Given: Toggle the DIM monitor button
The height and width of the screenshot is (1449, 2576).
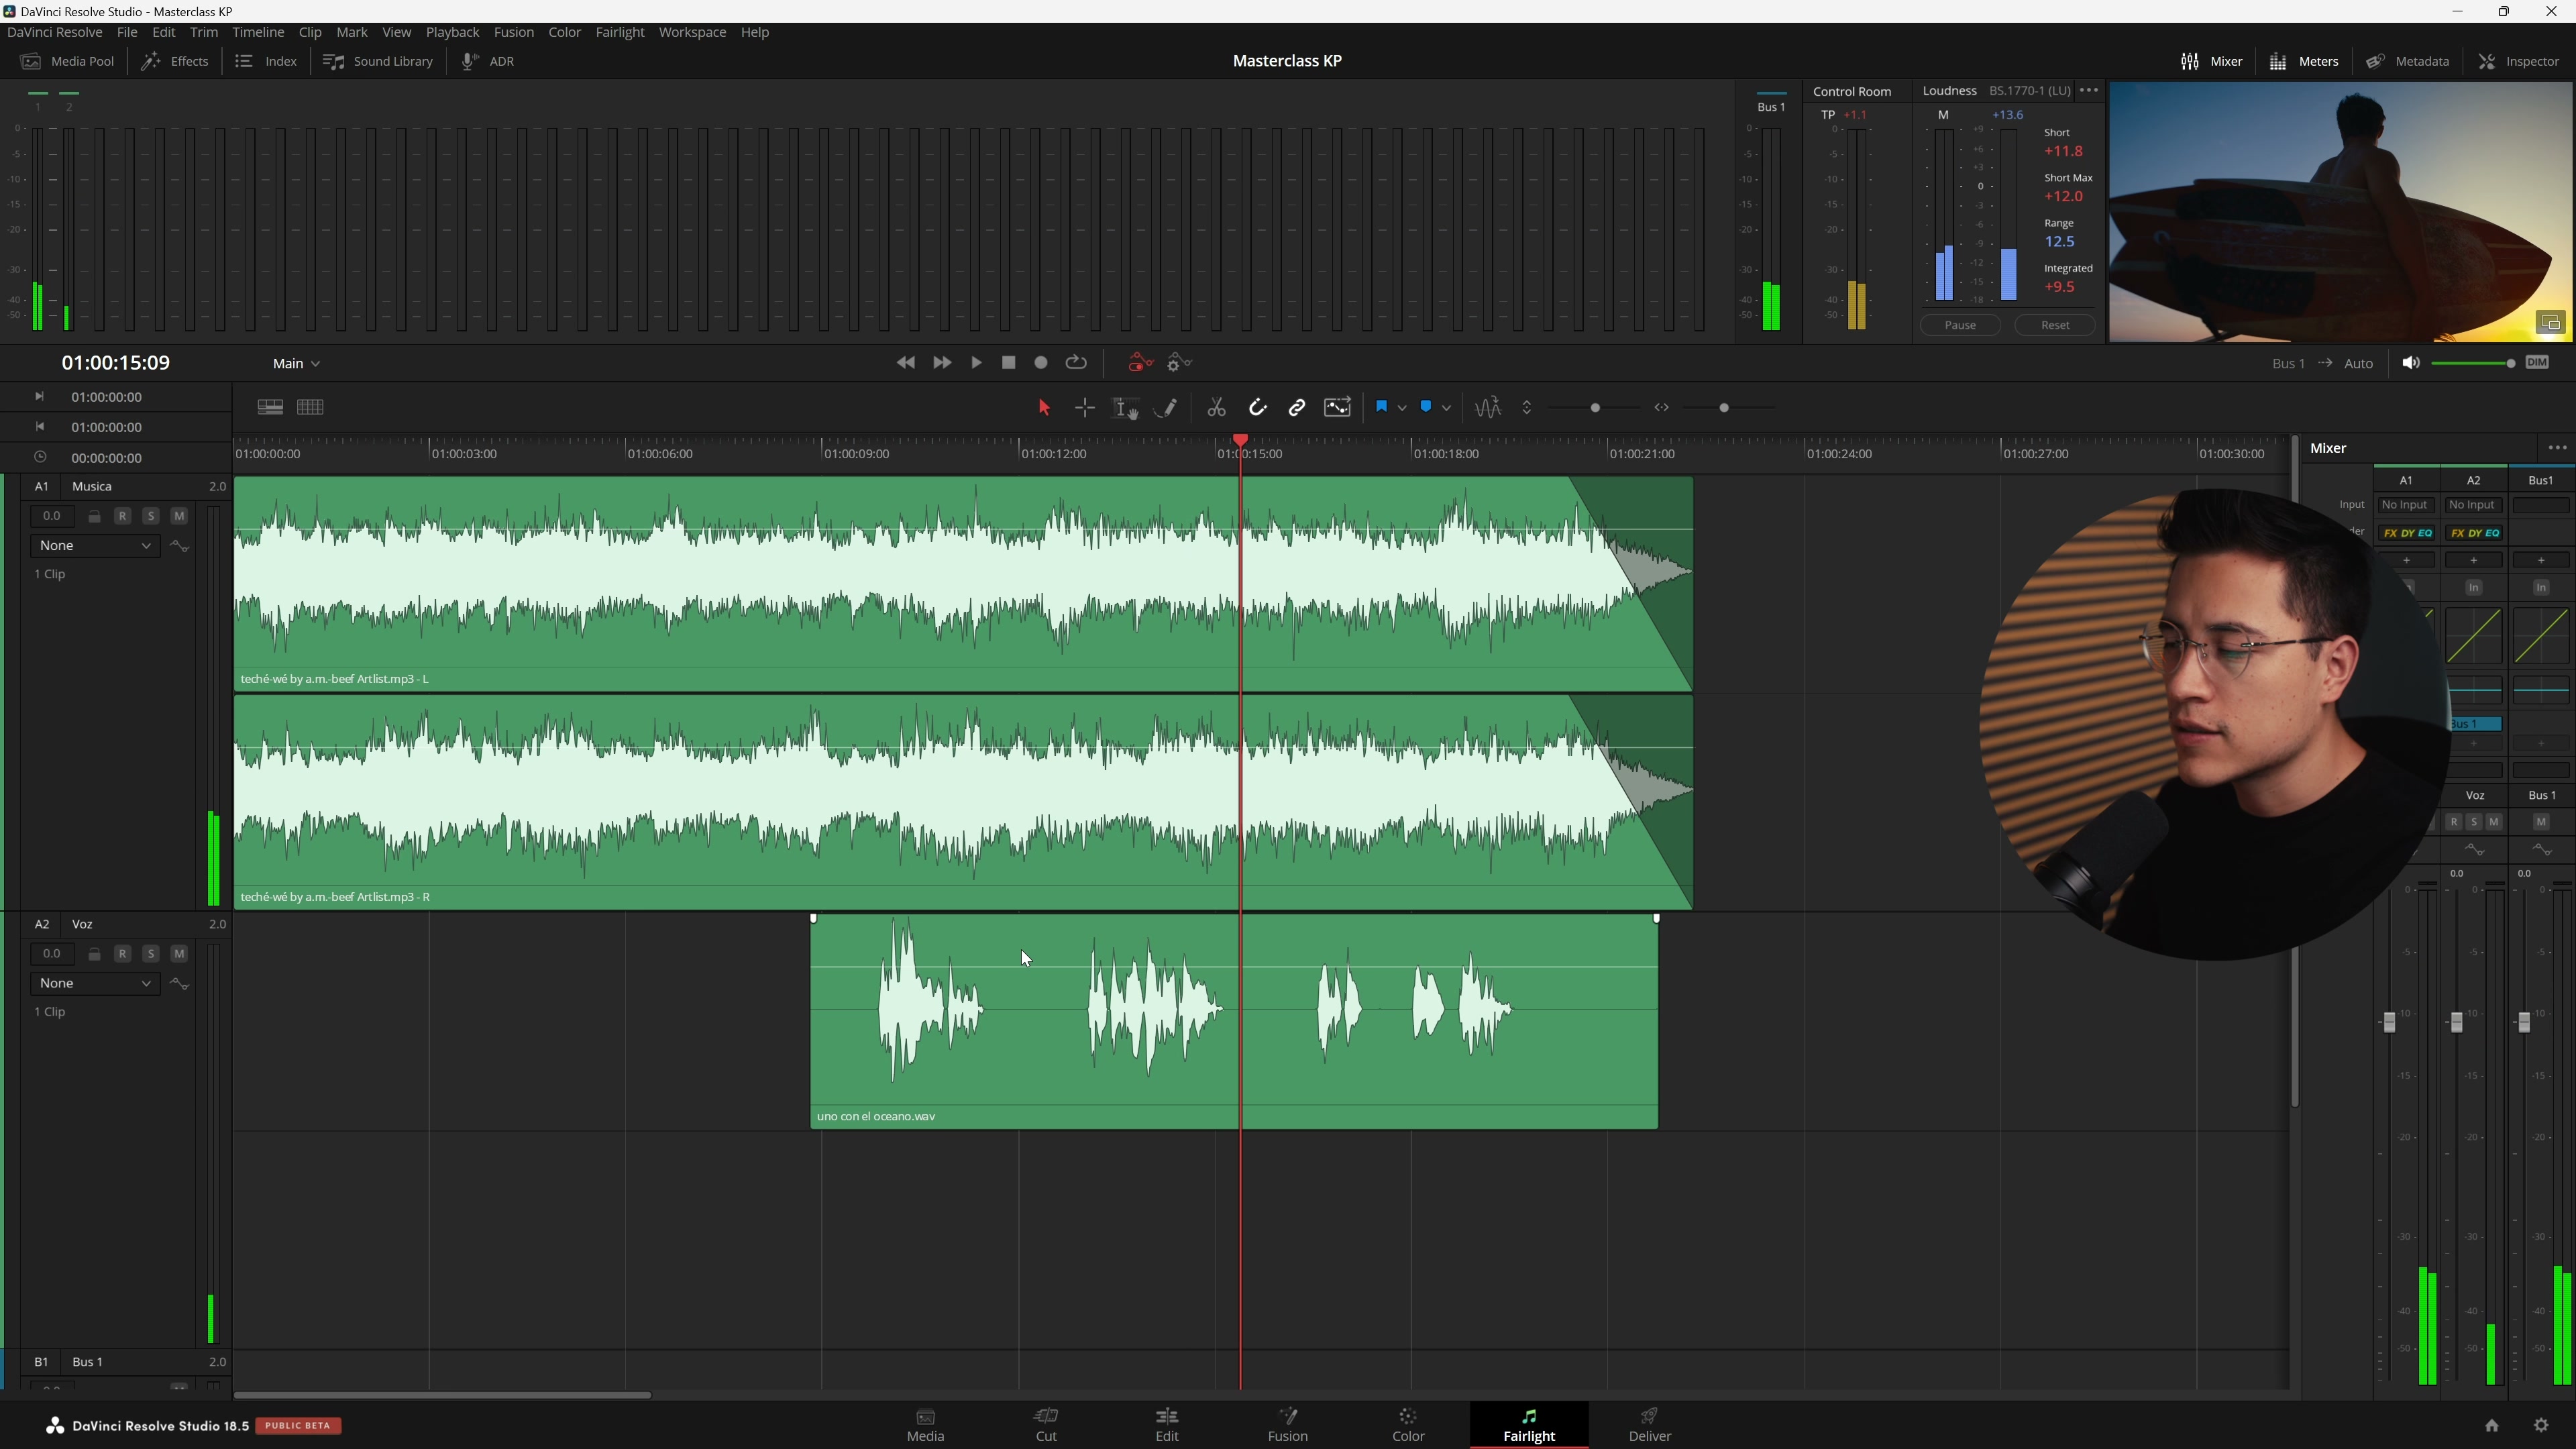Looking at the screenshot, I should tap(2537, 362).
